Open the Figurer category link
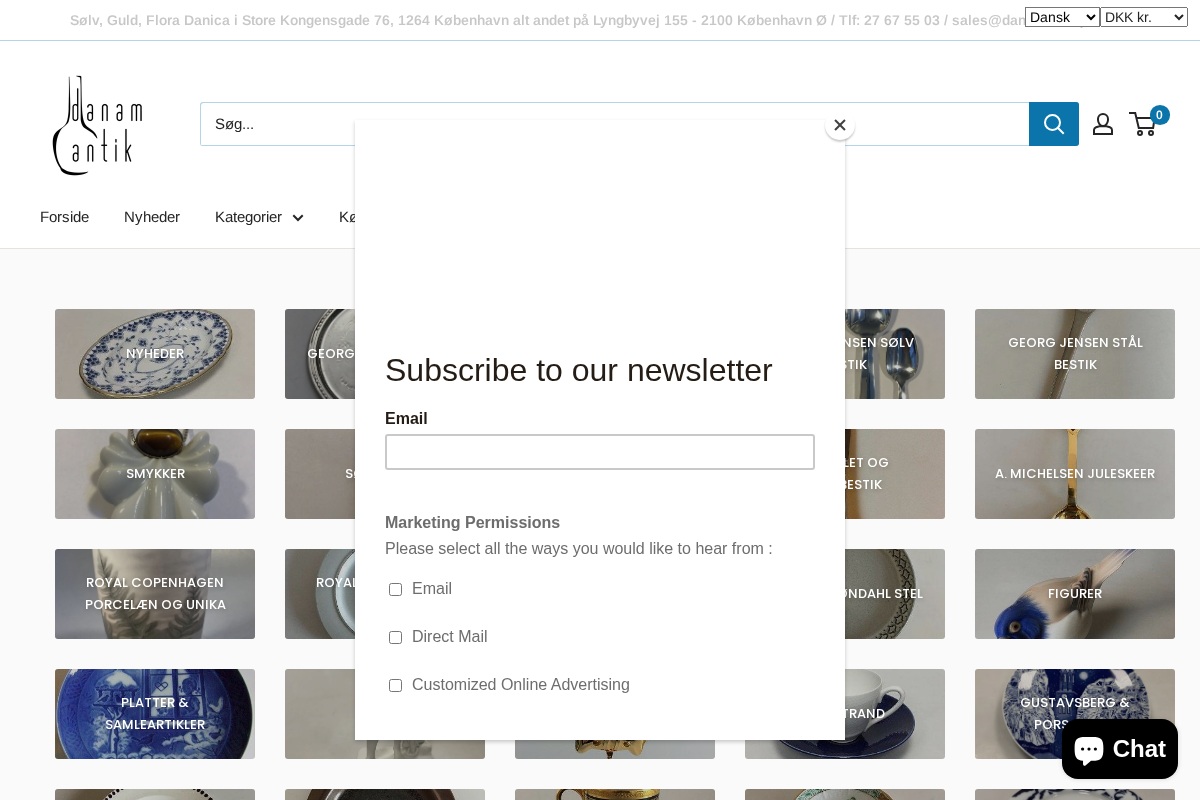The height and width of the screenshot is (800, 1200). point(1074,593)
